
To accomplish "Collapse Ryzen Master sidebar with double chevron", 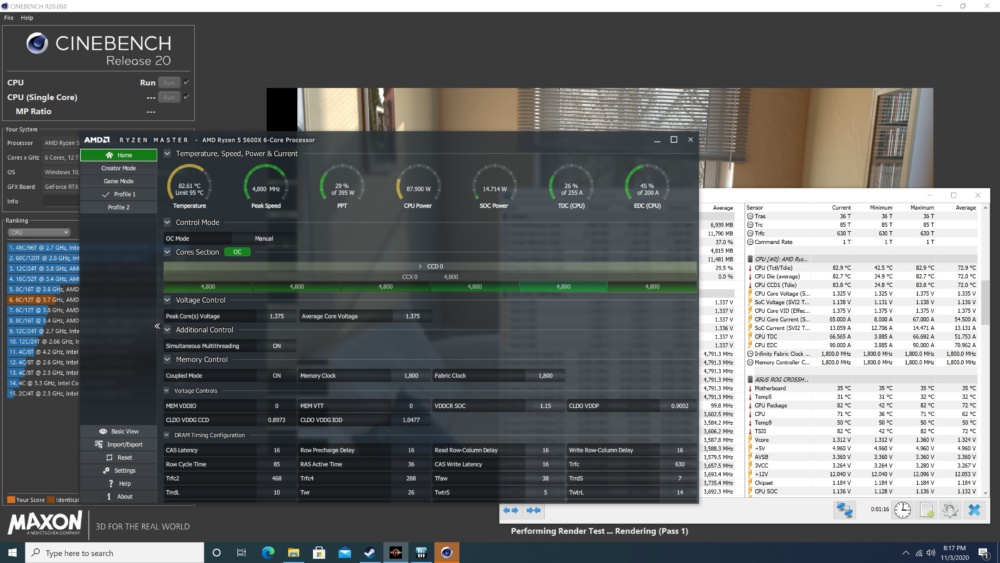I will (157, 326).
